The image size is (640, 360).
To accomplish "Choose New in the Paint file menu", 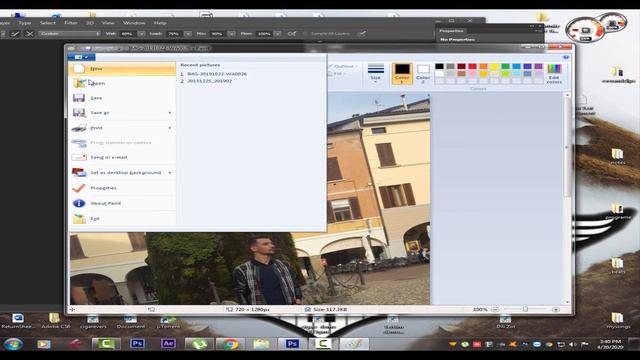I will coord(122,69).
